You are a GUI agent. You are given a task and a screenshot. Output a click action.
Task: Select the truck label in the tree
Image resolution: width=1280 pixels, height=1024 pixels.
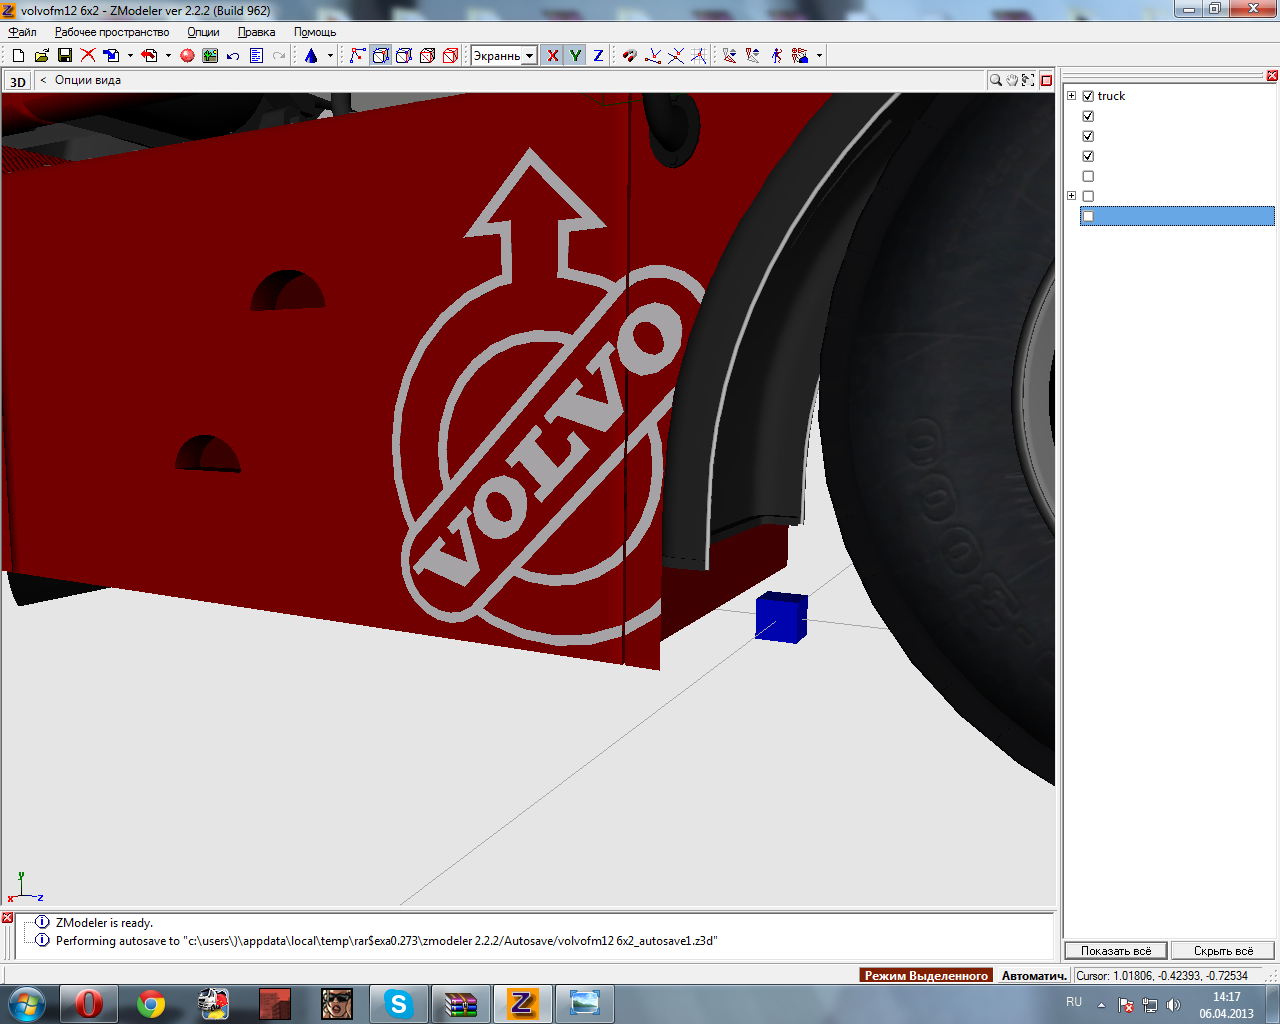(x=1111, y=96)
